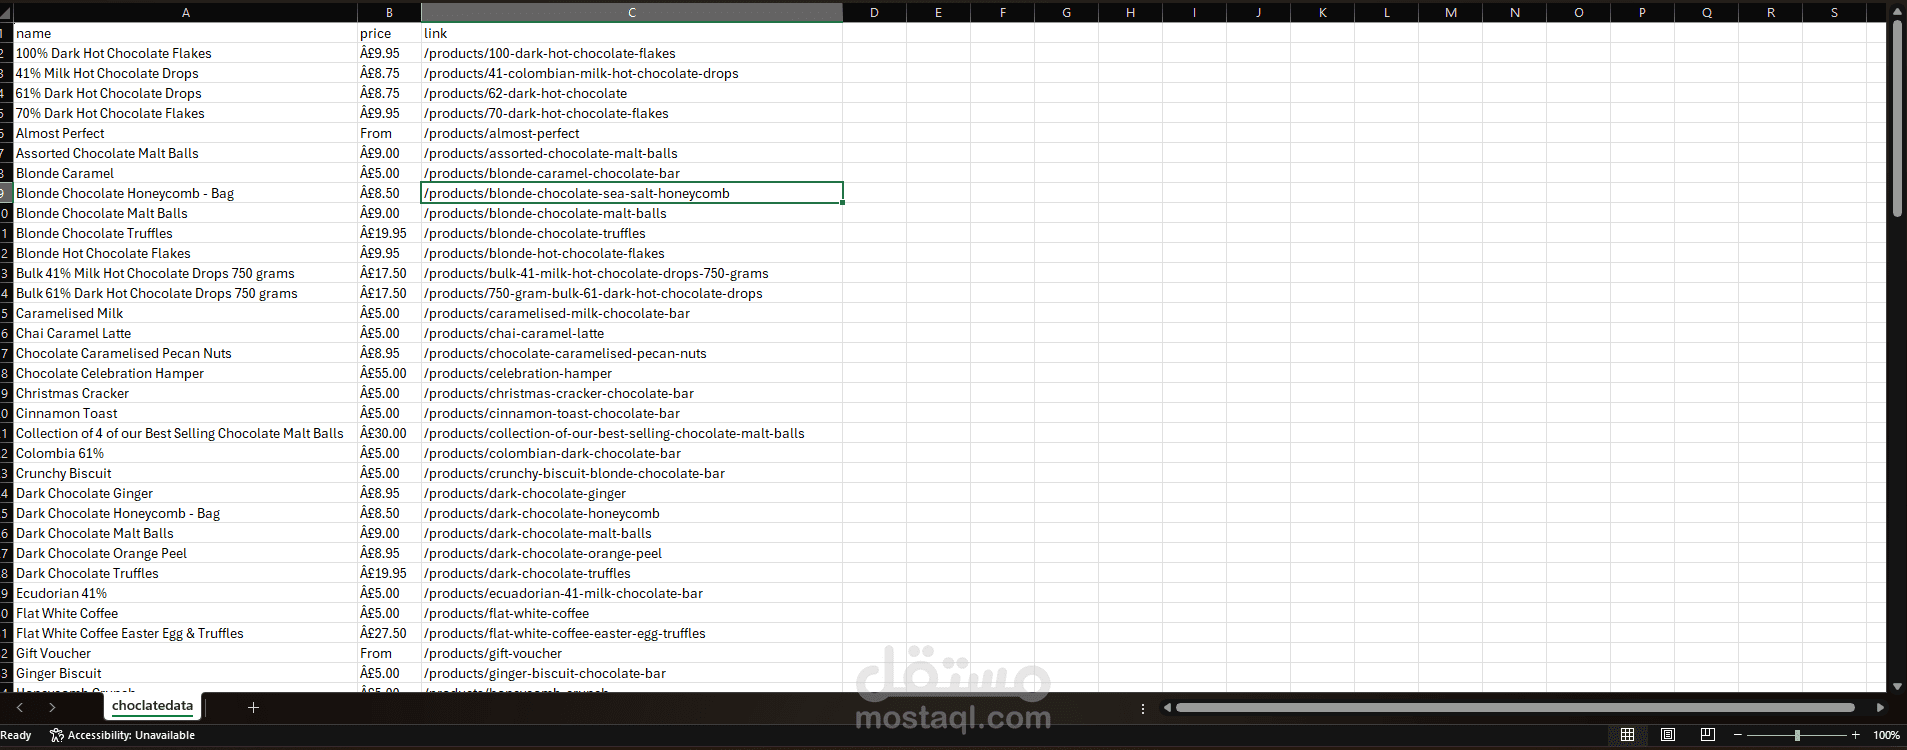Image resolution: width=1907 pixels, height=750 pixels.
Task: Select the /products/chai-caramel-latte link cell
Action: 632,333
